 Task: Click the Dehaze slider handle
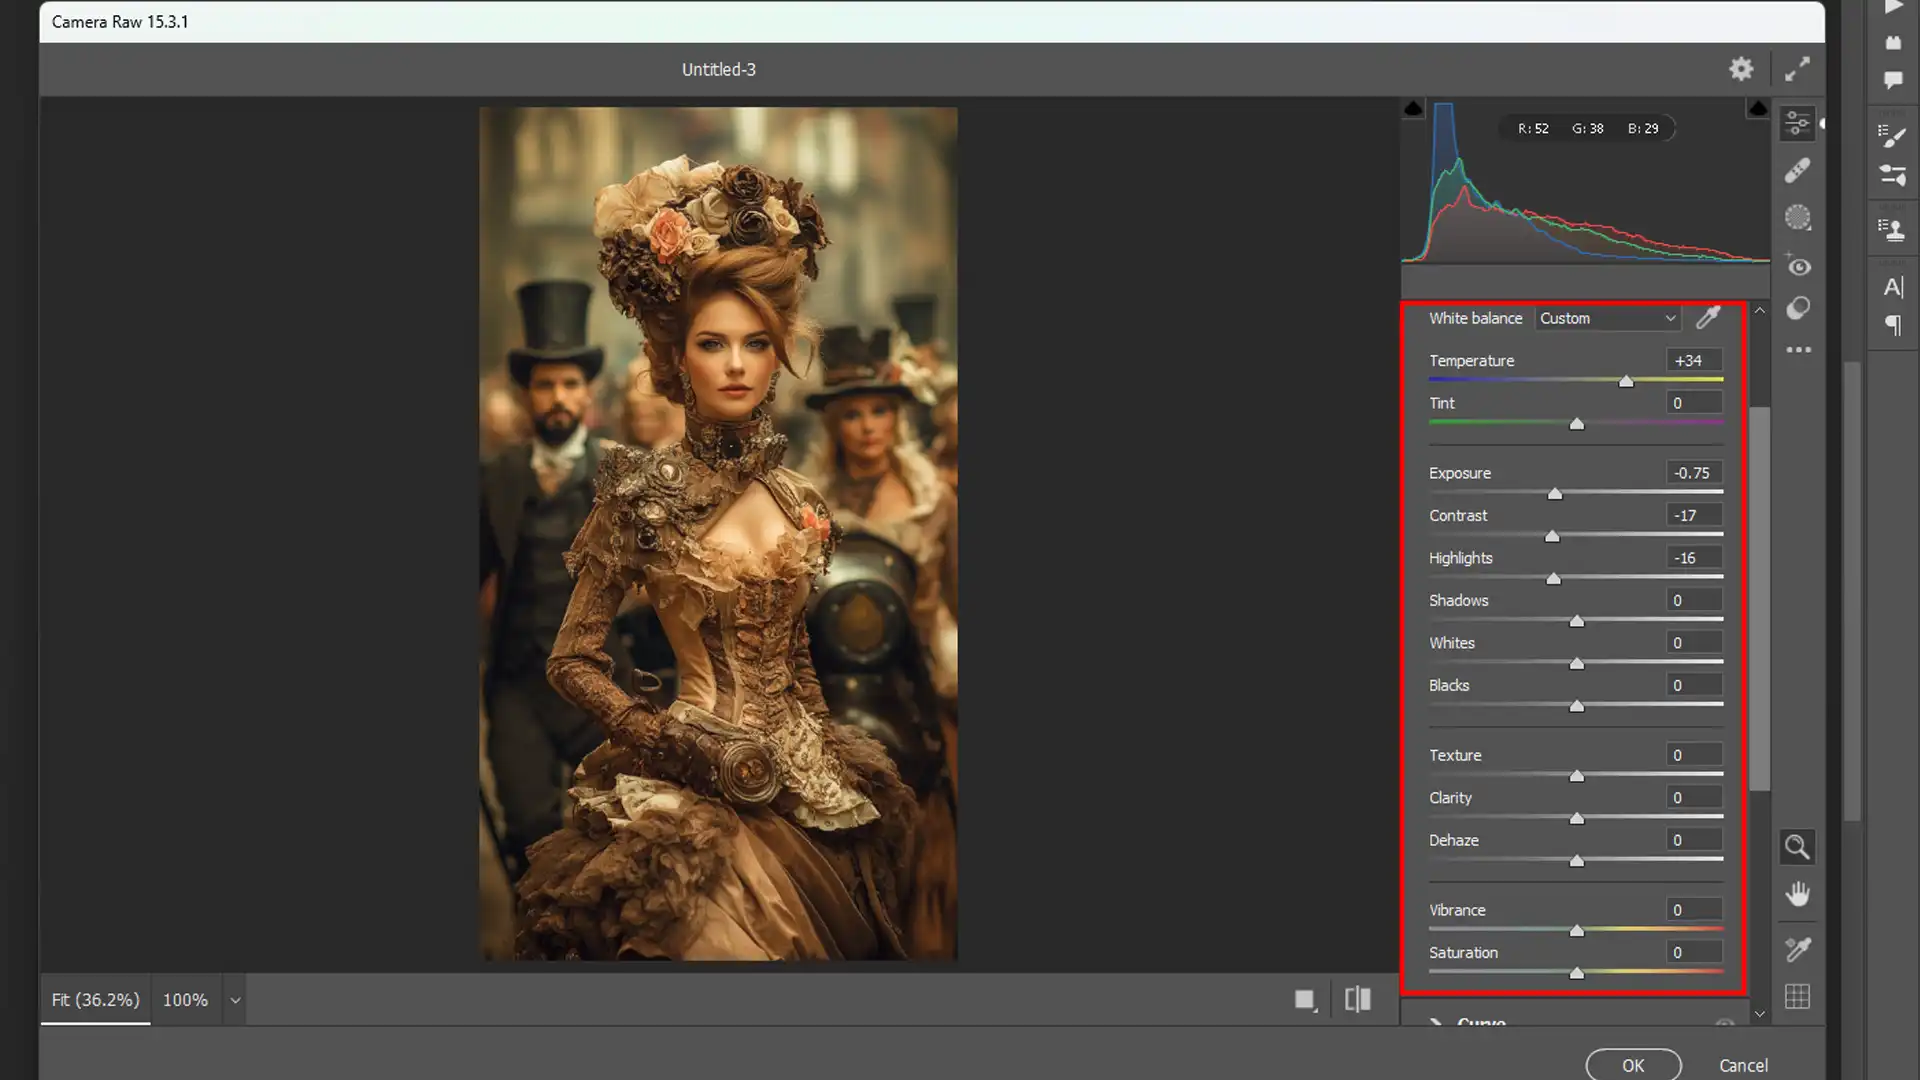click(1577, 861)
